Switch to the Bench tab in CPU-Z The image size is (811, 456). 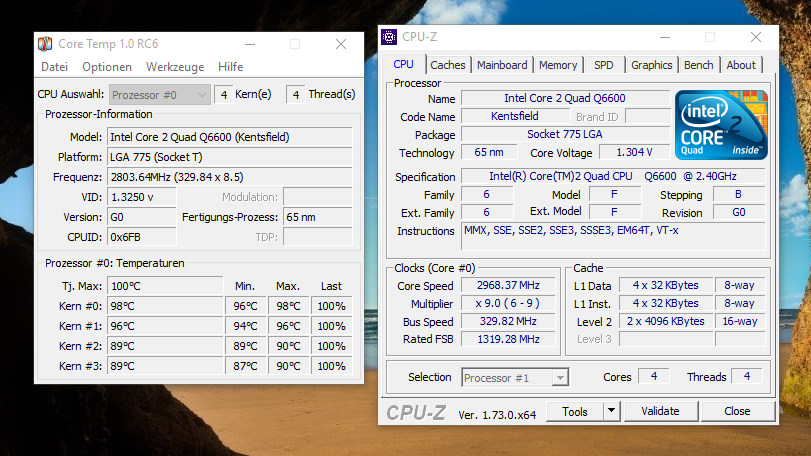pos(698,65)
